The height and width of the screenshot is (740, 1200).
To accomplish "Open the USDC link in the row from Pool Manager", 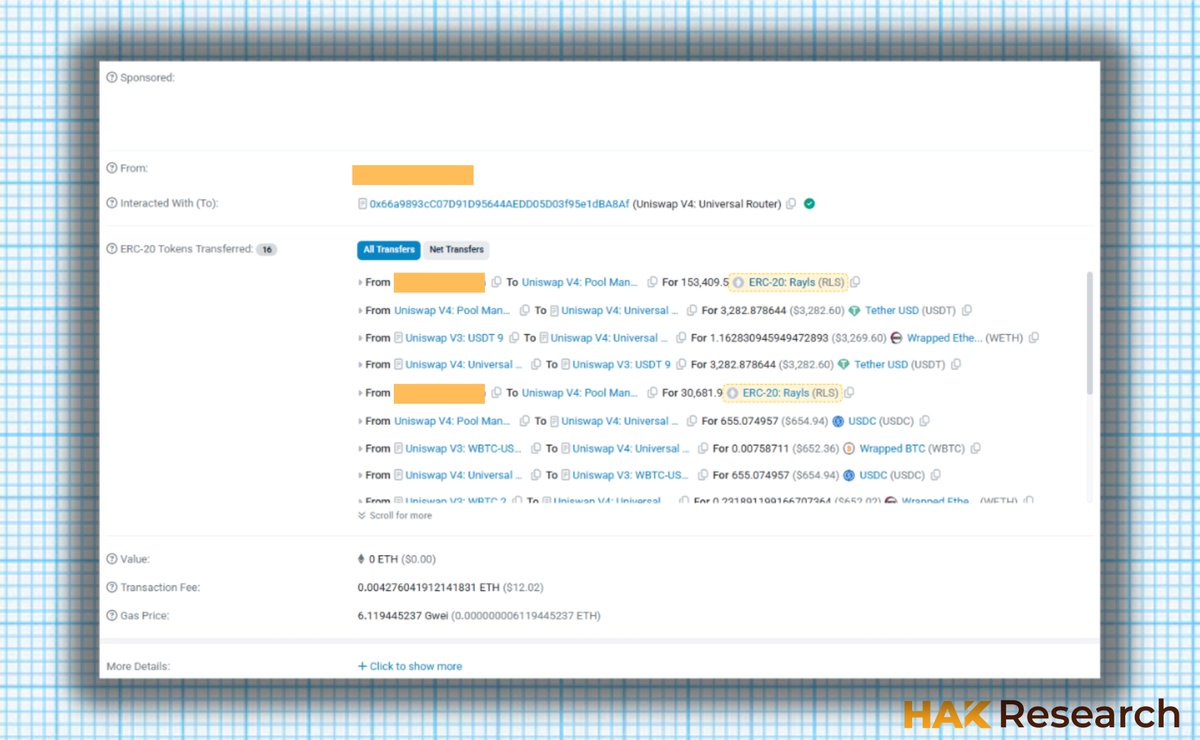I will tap(862, 421).
